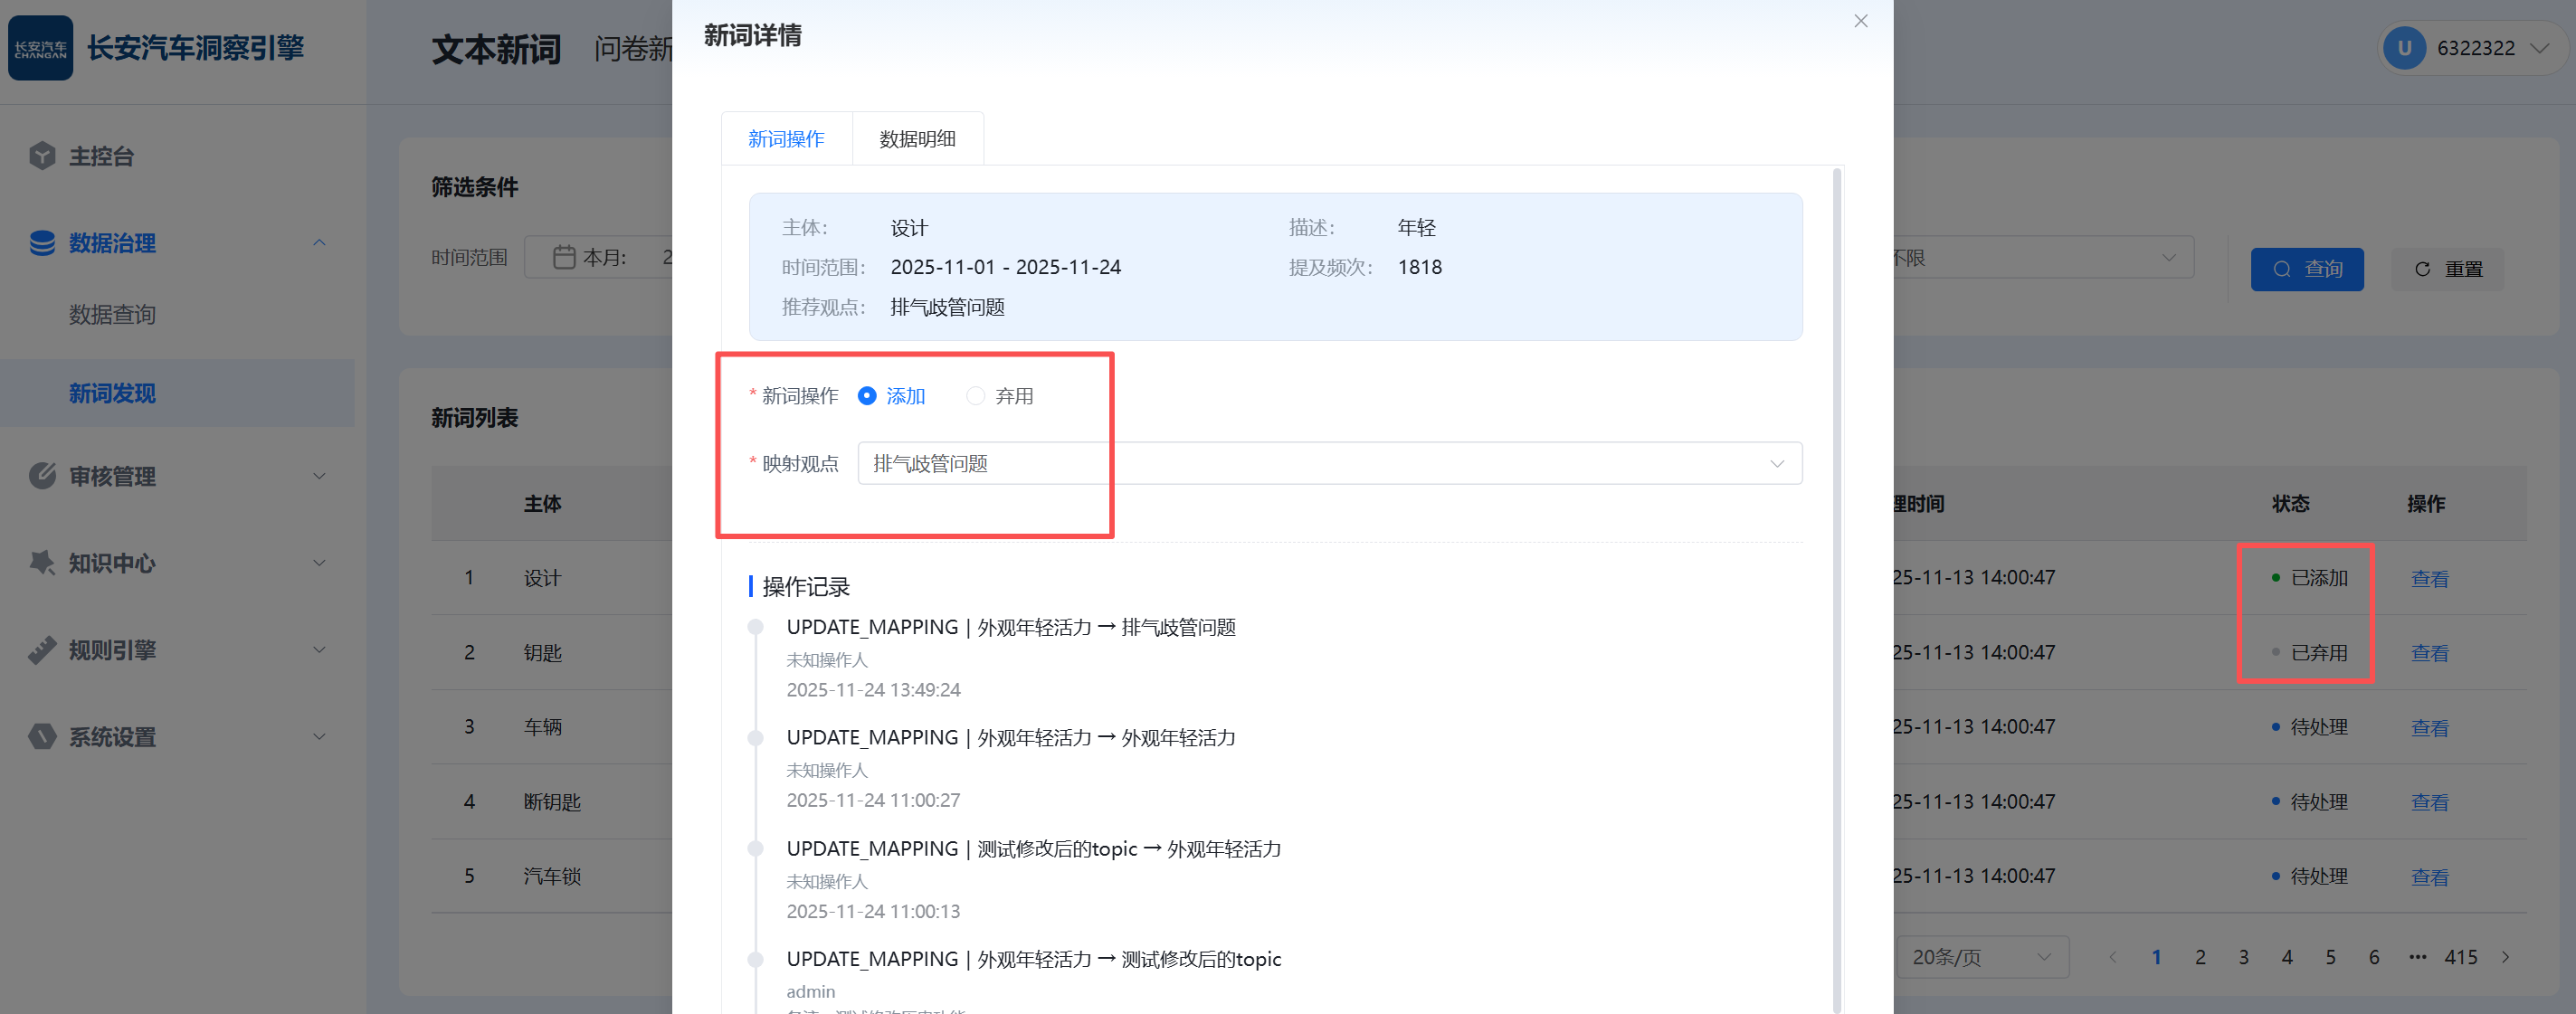Click the 知识中心 sidebar icon
2576x1014 pixels.
[42, 563]
